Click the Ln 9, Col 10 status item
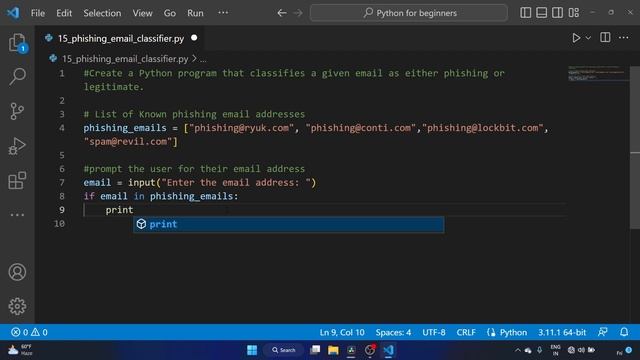This screenshot has width=640, height=360. tap(342, 332)
